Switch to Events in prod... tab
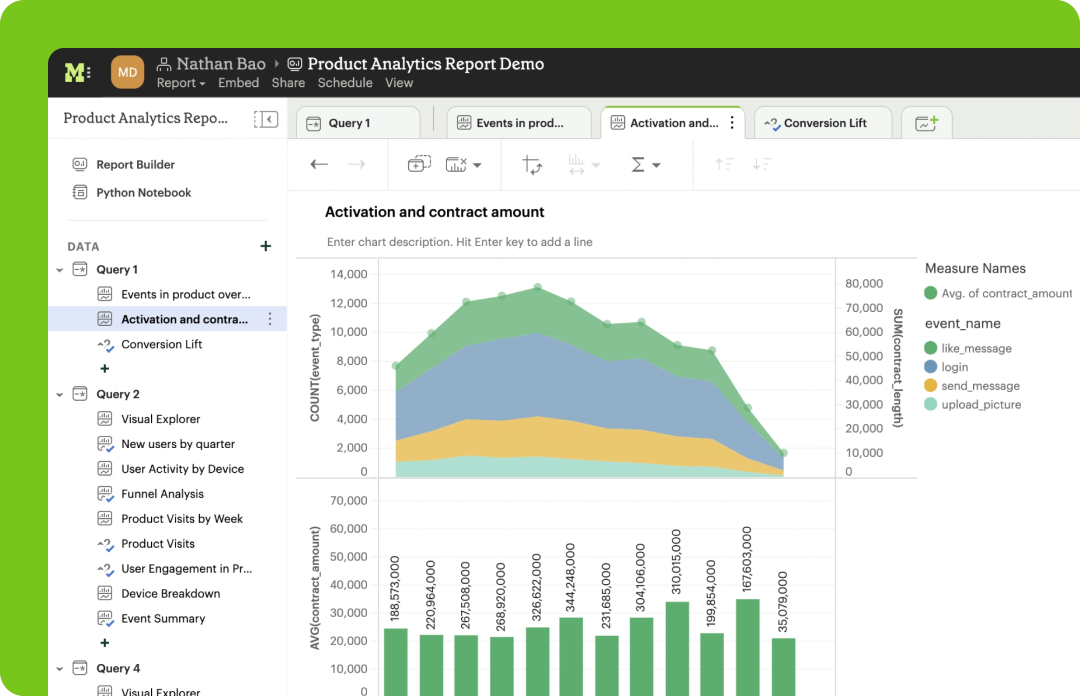Image resolution: width=1080 pixels, height=696 pixels. [519, 123]
